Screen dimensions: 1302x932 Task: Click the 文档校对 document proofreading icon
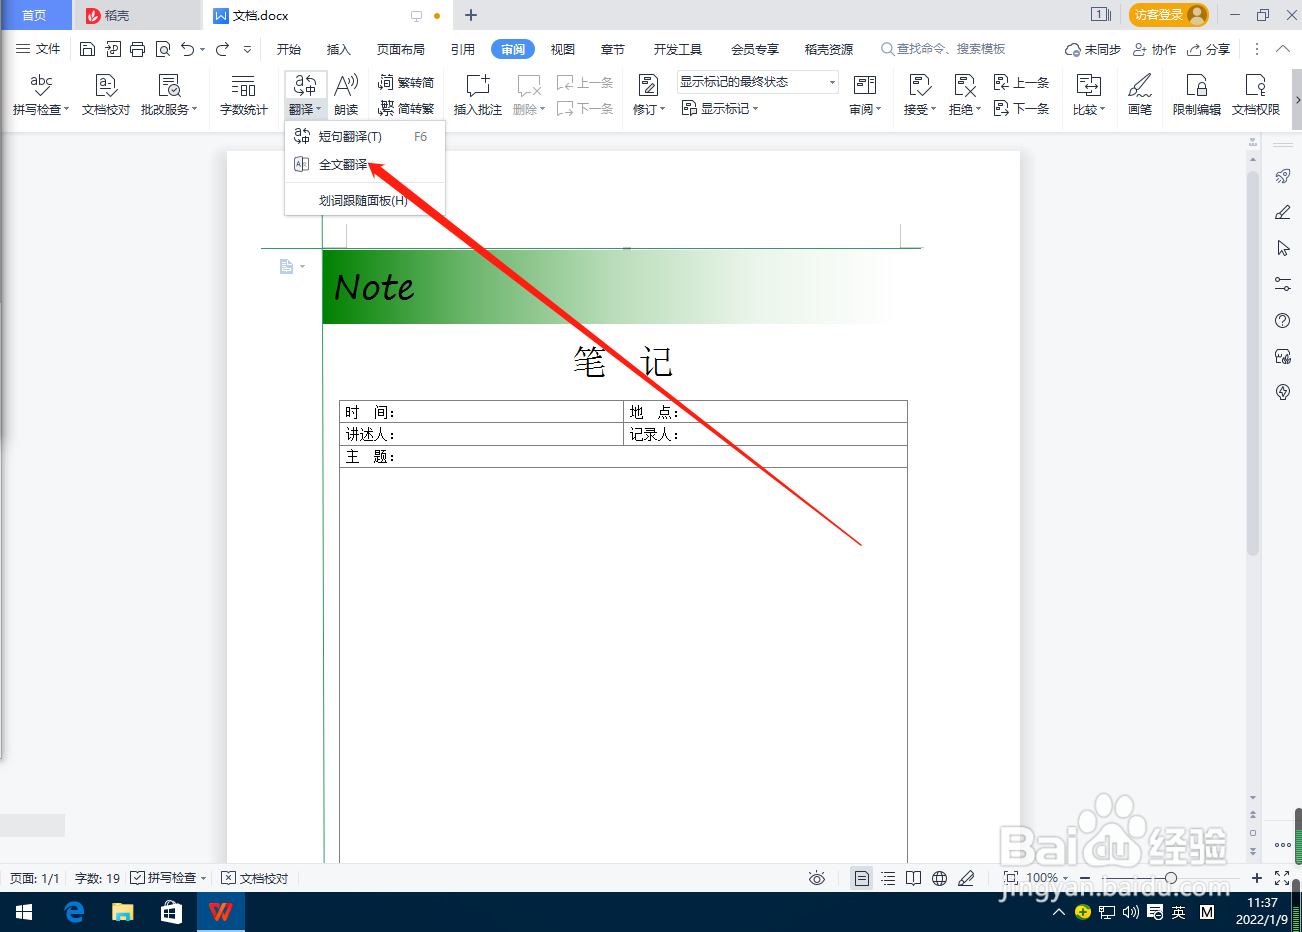pyautogui.click(x=106, y=86)
